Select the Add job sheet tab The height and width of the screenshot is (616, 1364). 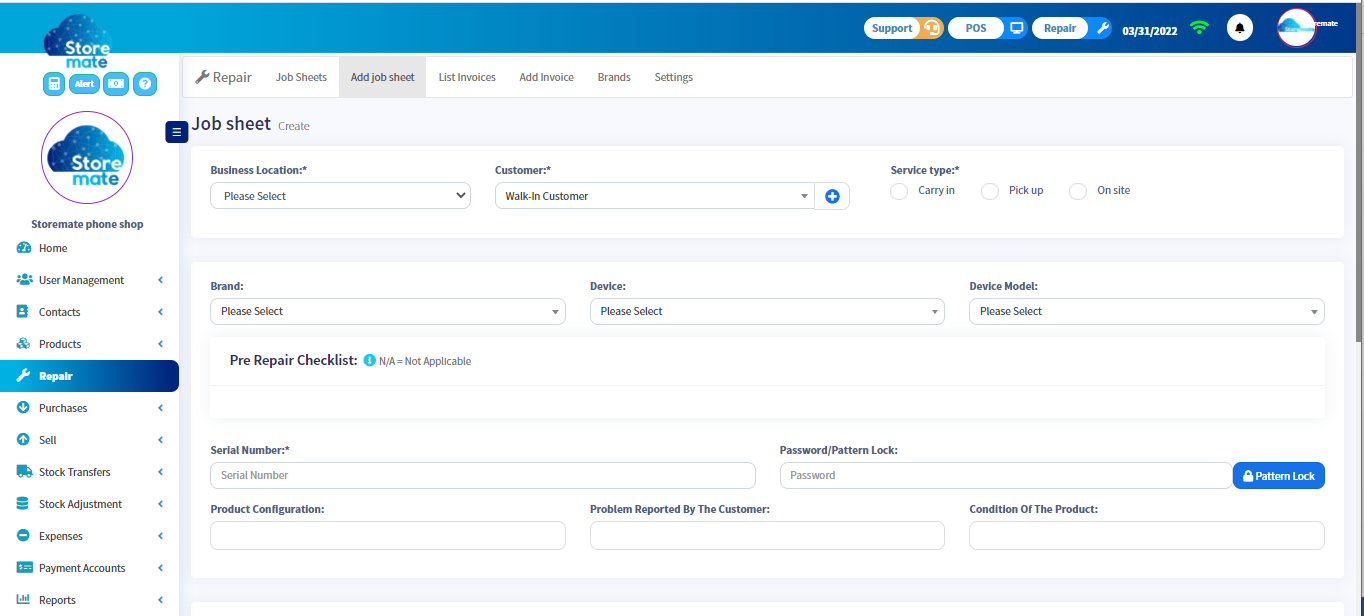382,77
